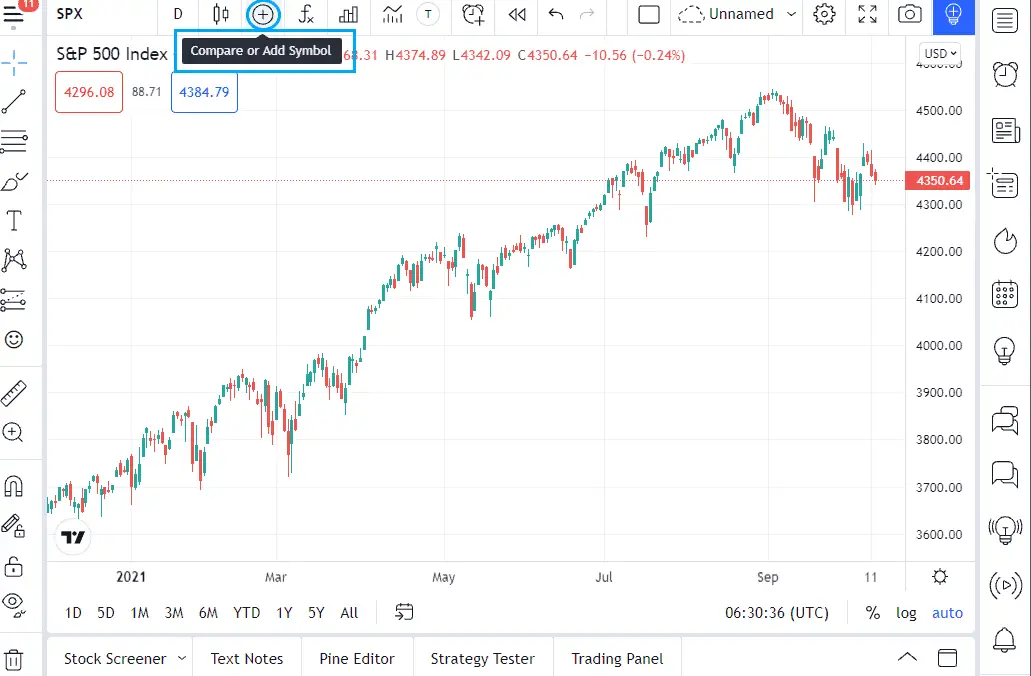The image size is (1031, 676).
Task: Open the Alerts clock in right sidebar
Action: 1005,74
